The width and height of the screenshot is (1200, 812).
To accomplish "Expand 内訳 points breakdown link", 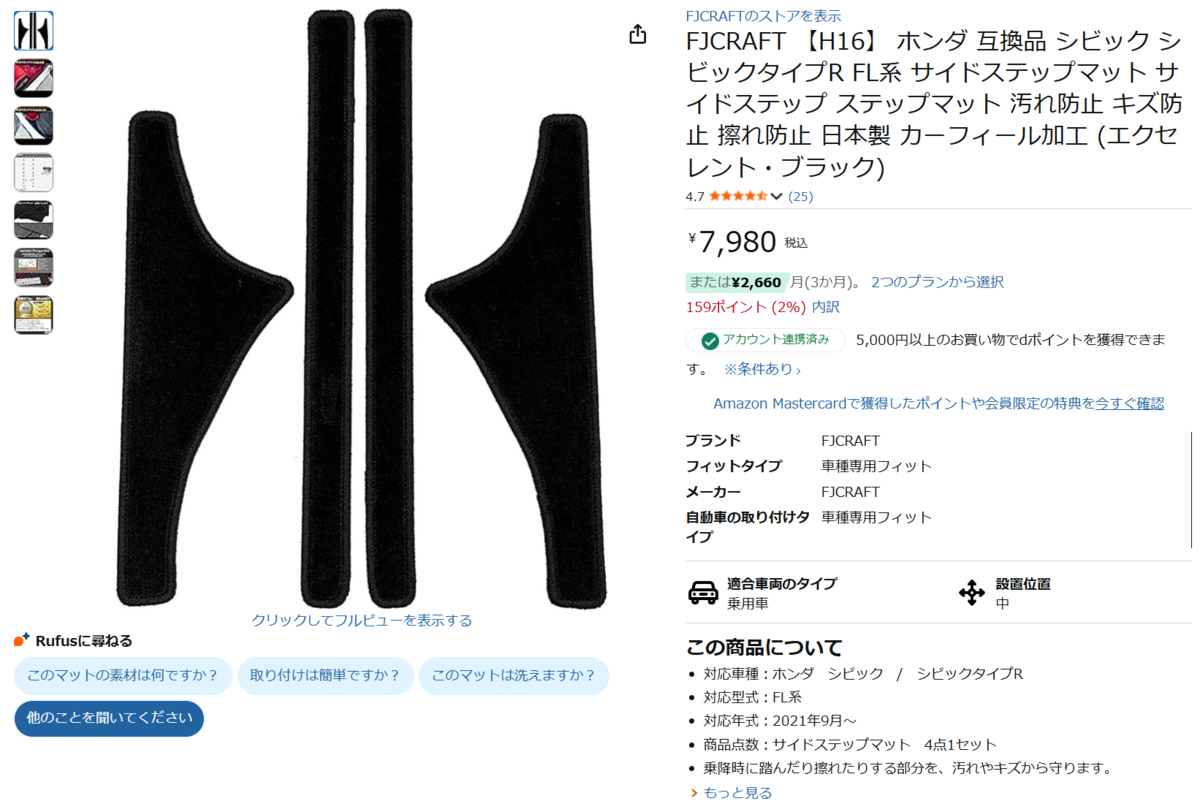I will [x=826, y=307].
